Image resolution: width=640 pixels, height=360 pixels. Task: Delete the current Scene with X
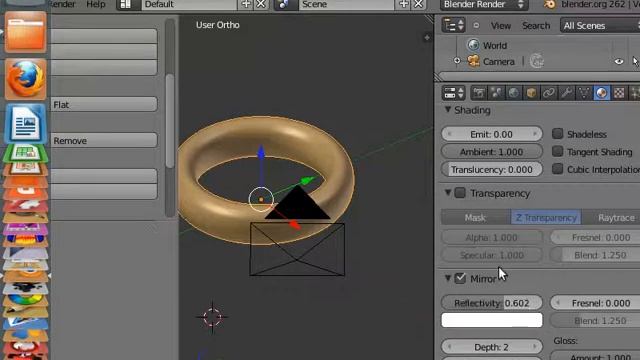[x=418, y=4]
